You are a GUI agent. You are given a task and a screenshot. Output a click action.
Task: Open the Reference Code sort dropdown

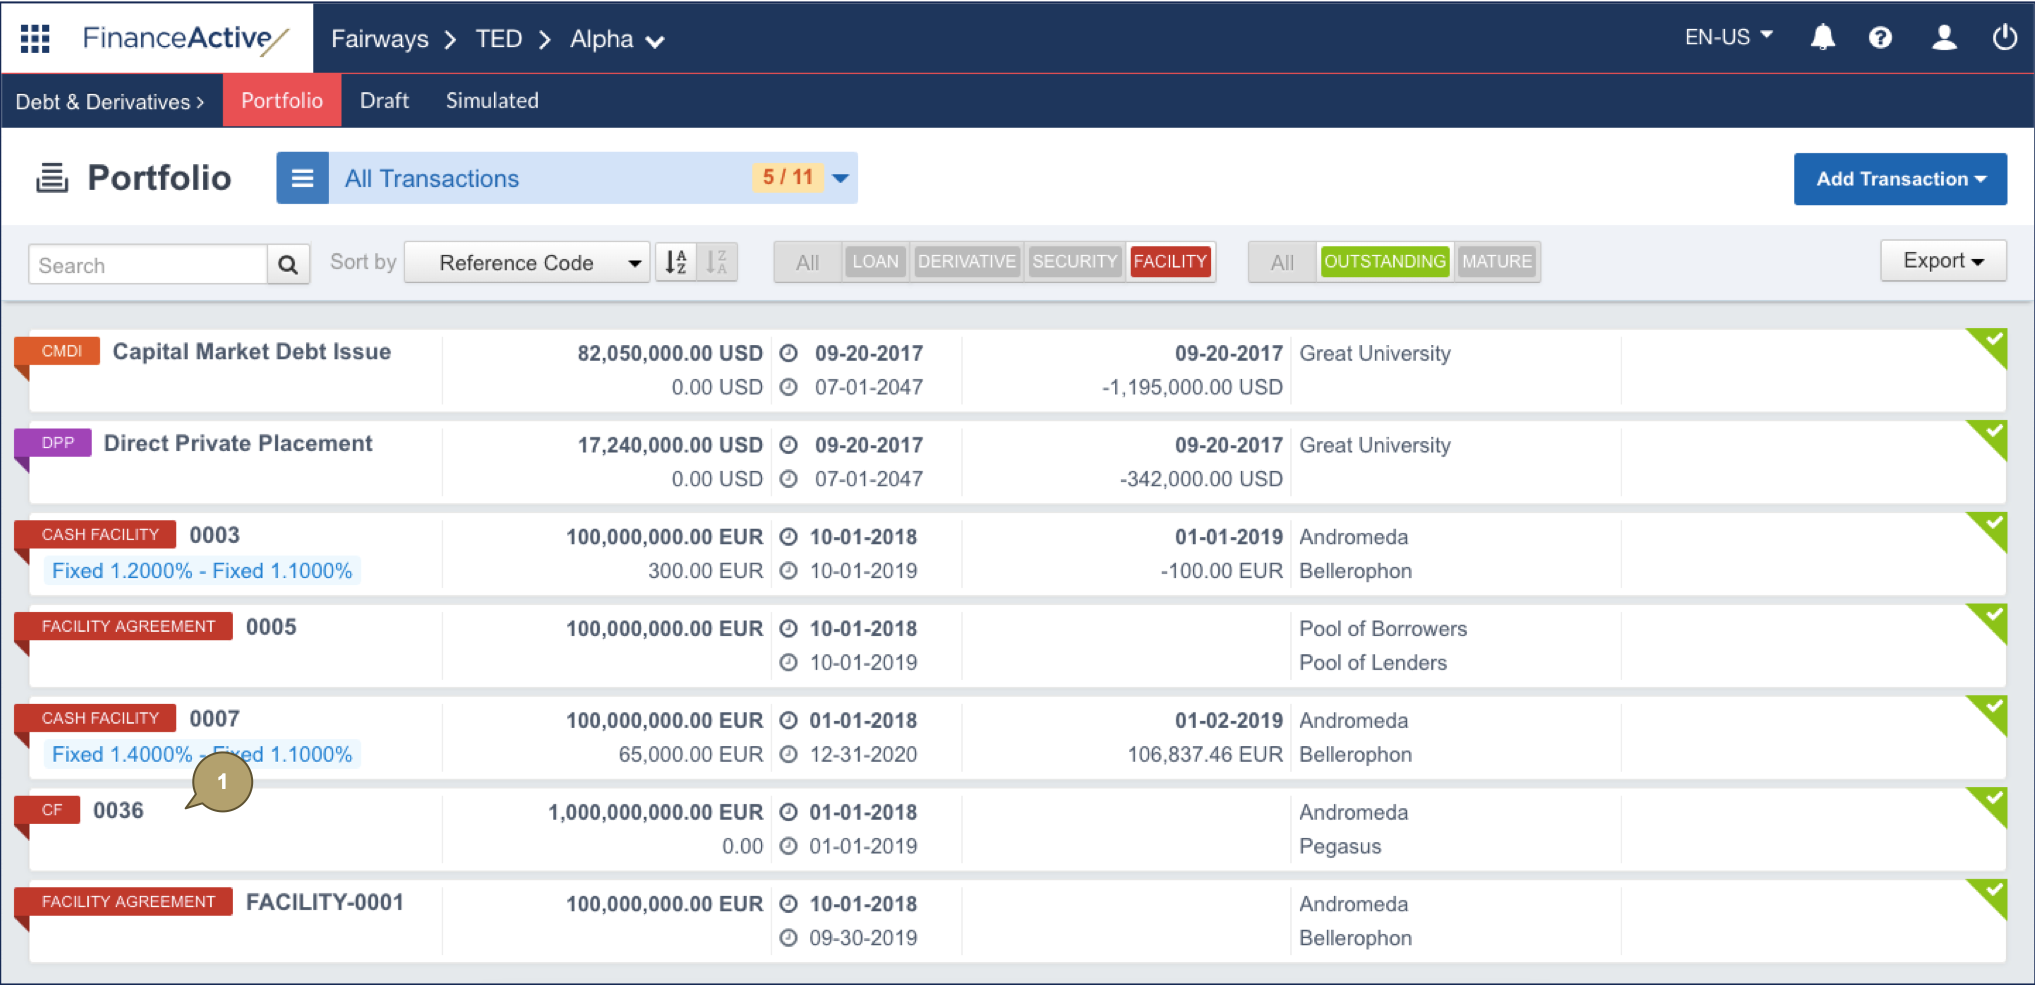(527, 262)
